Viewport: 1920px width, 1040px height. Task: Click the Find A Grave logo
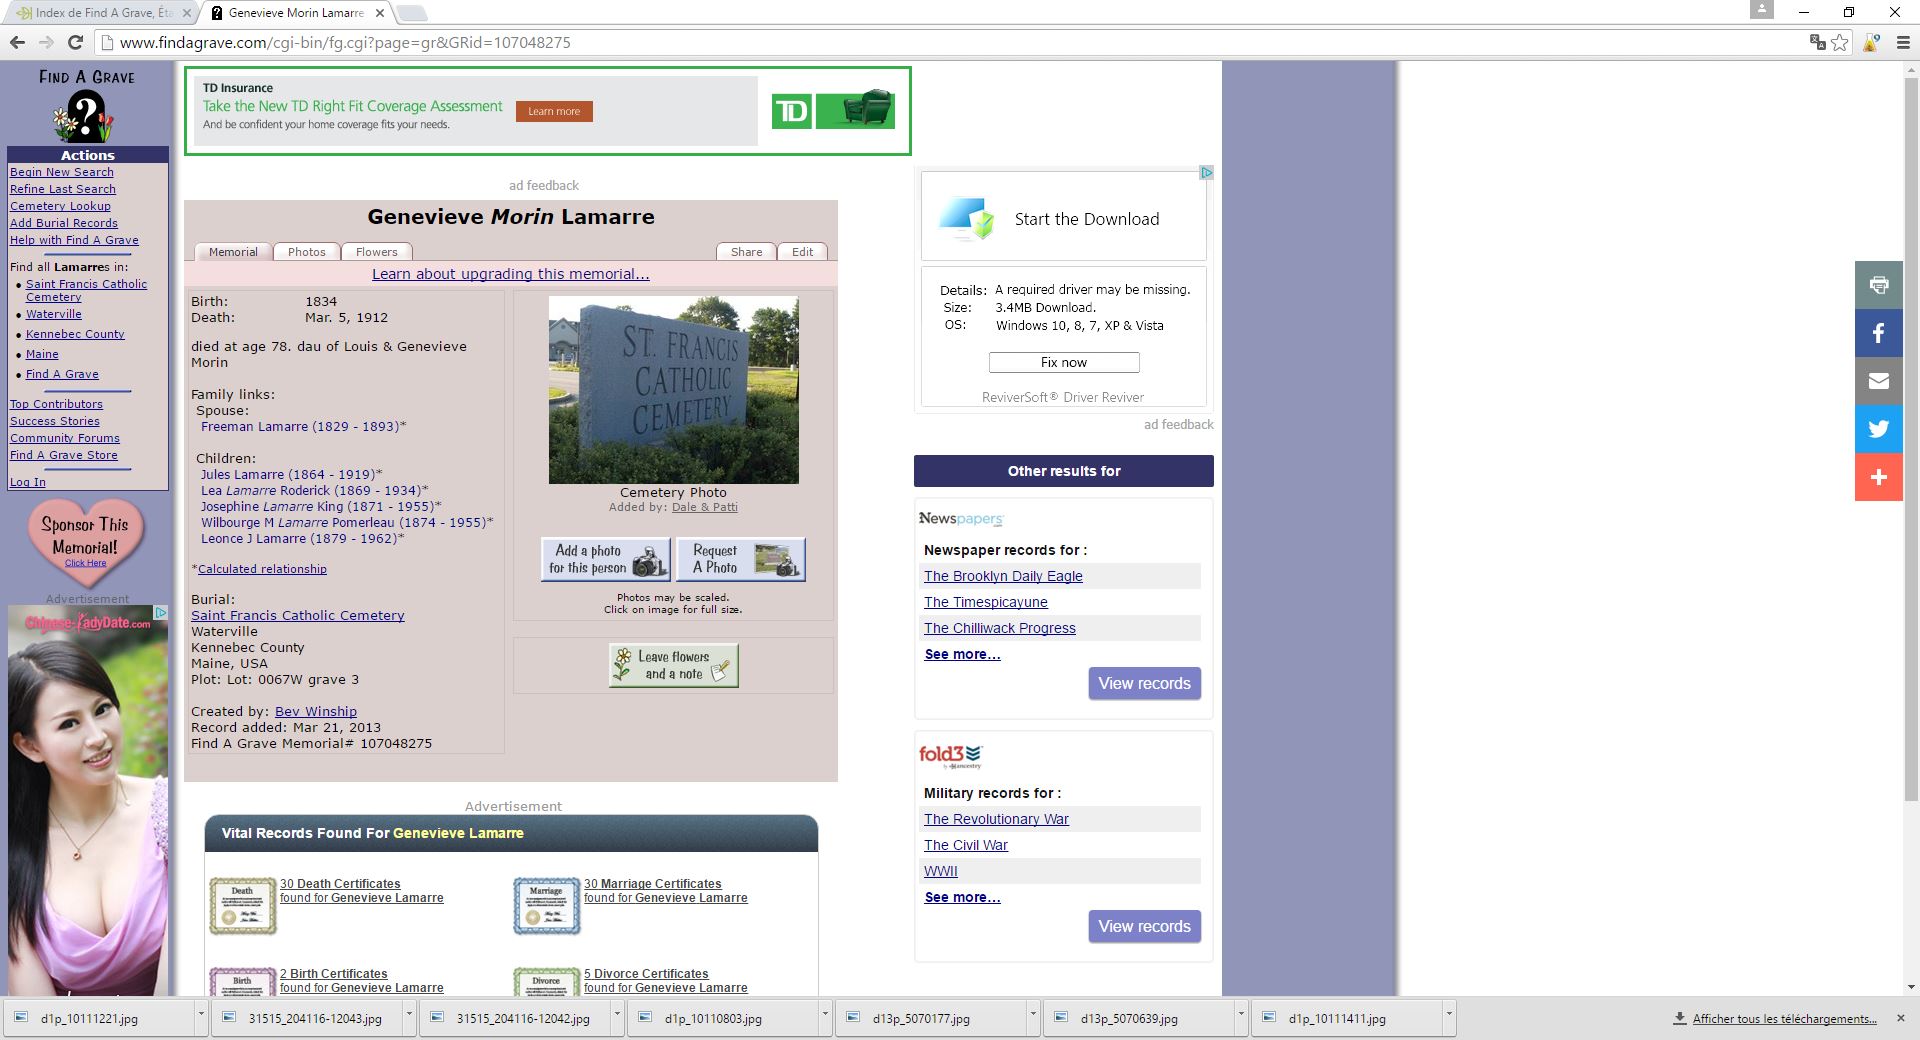click(x=86, y=104)
